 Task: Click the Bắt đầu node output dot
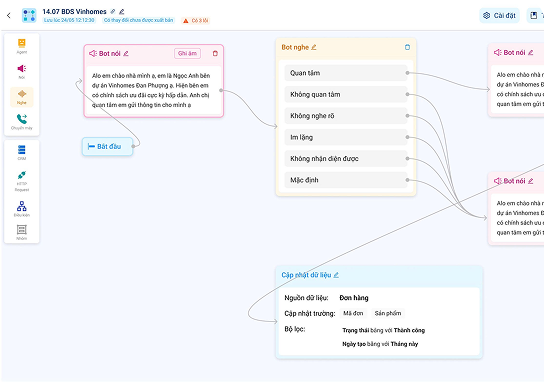click(133, 146)
